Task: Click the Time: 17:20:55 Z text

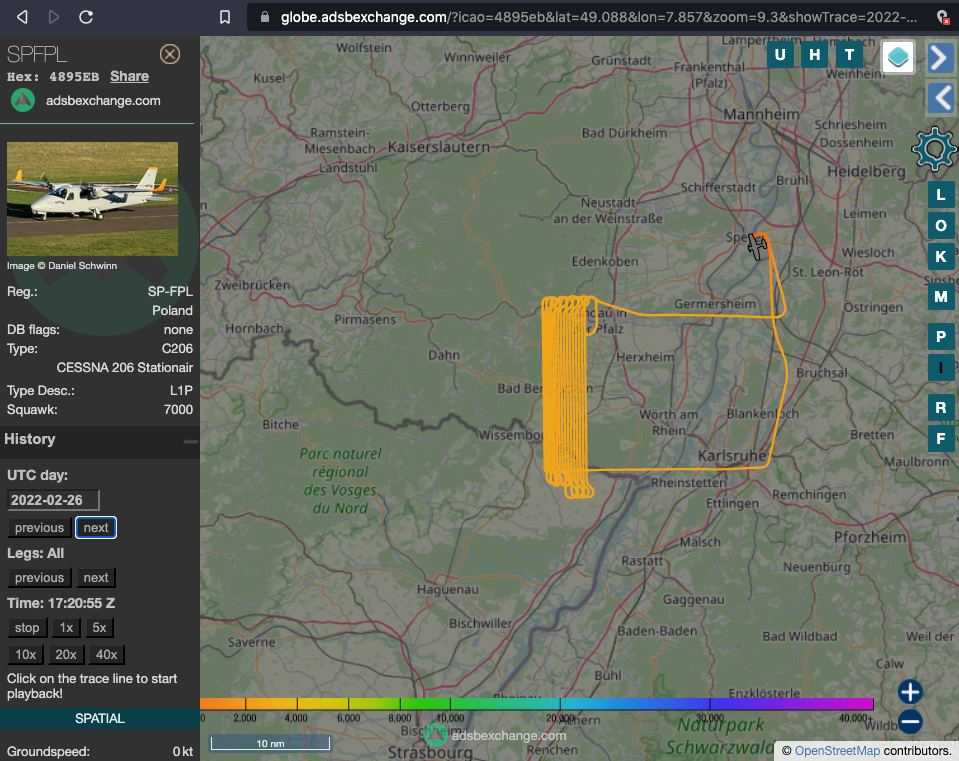Action: coord(61,603)
